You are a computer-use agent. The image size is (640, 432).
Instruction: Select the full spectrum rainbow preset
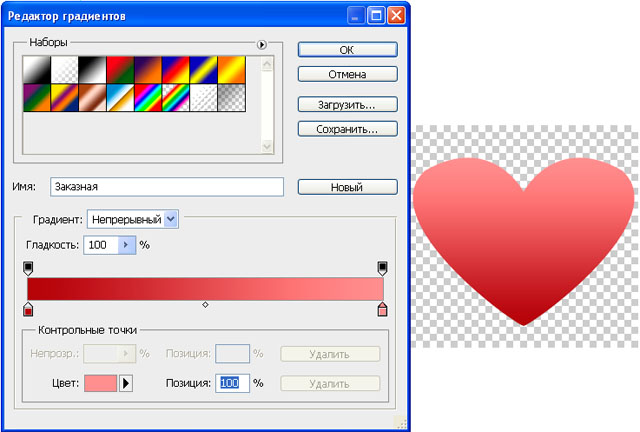tap(148, 98)
